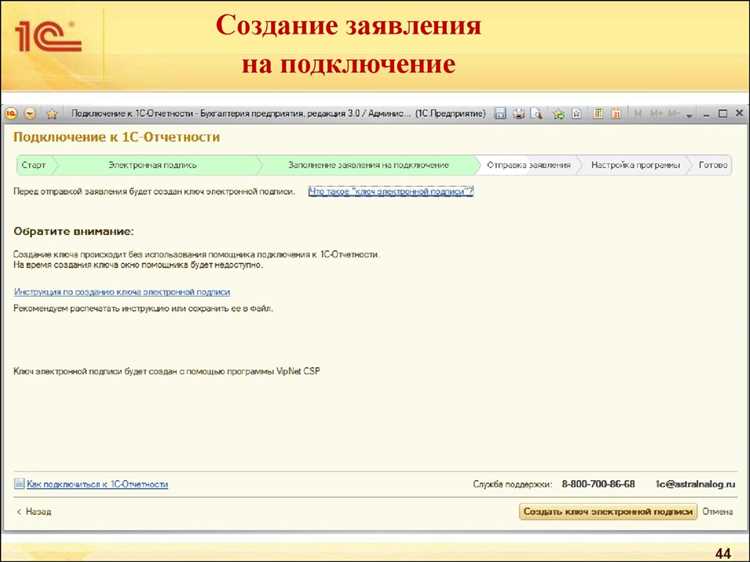Image resolution: width=750 pixels, height=562 pixels.
Task: Click the document icon beside Как подключиться
Action: click(x=19, y=484)
